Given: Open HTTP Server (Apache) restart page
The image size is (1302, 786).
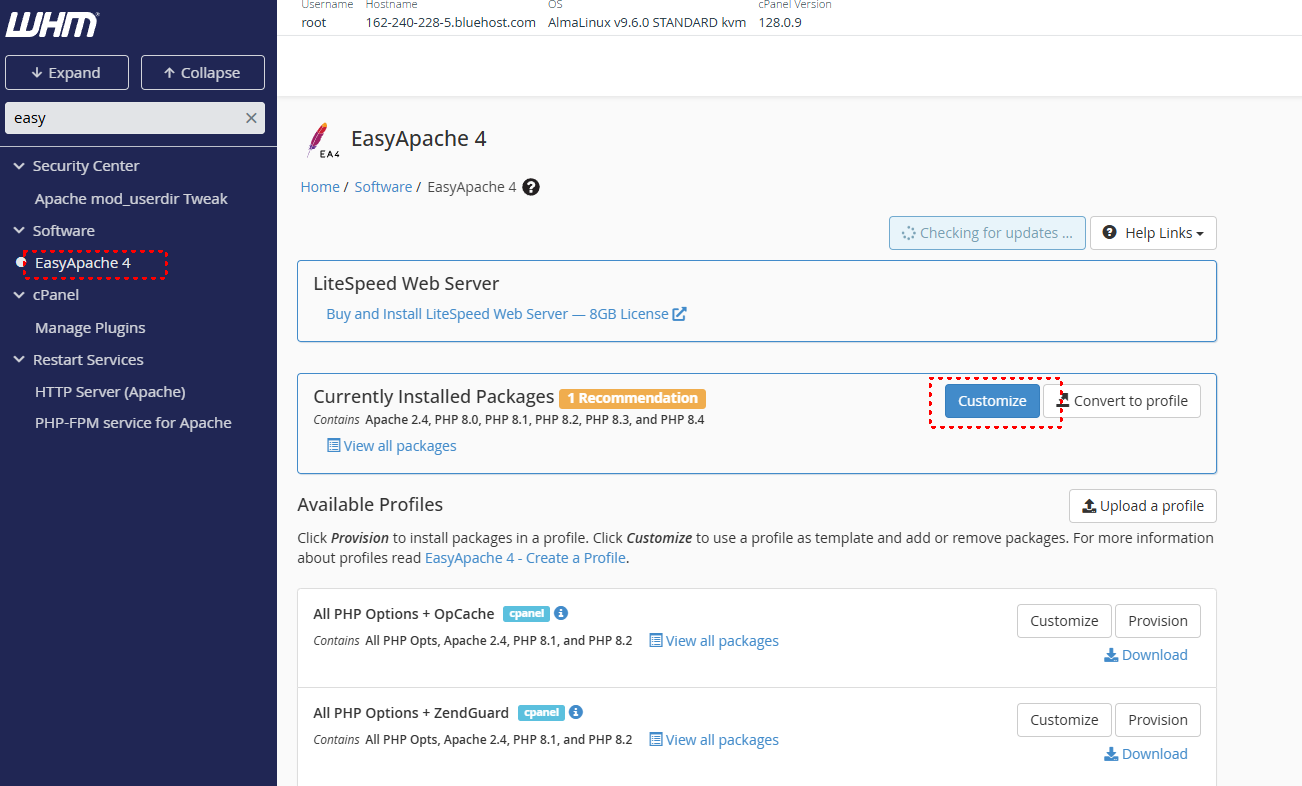Looking at the screenshot, I should pos(110,392).
